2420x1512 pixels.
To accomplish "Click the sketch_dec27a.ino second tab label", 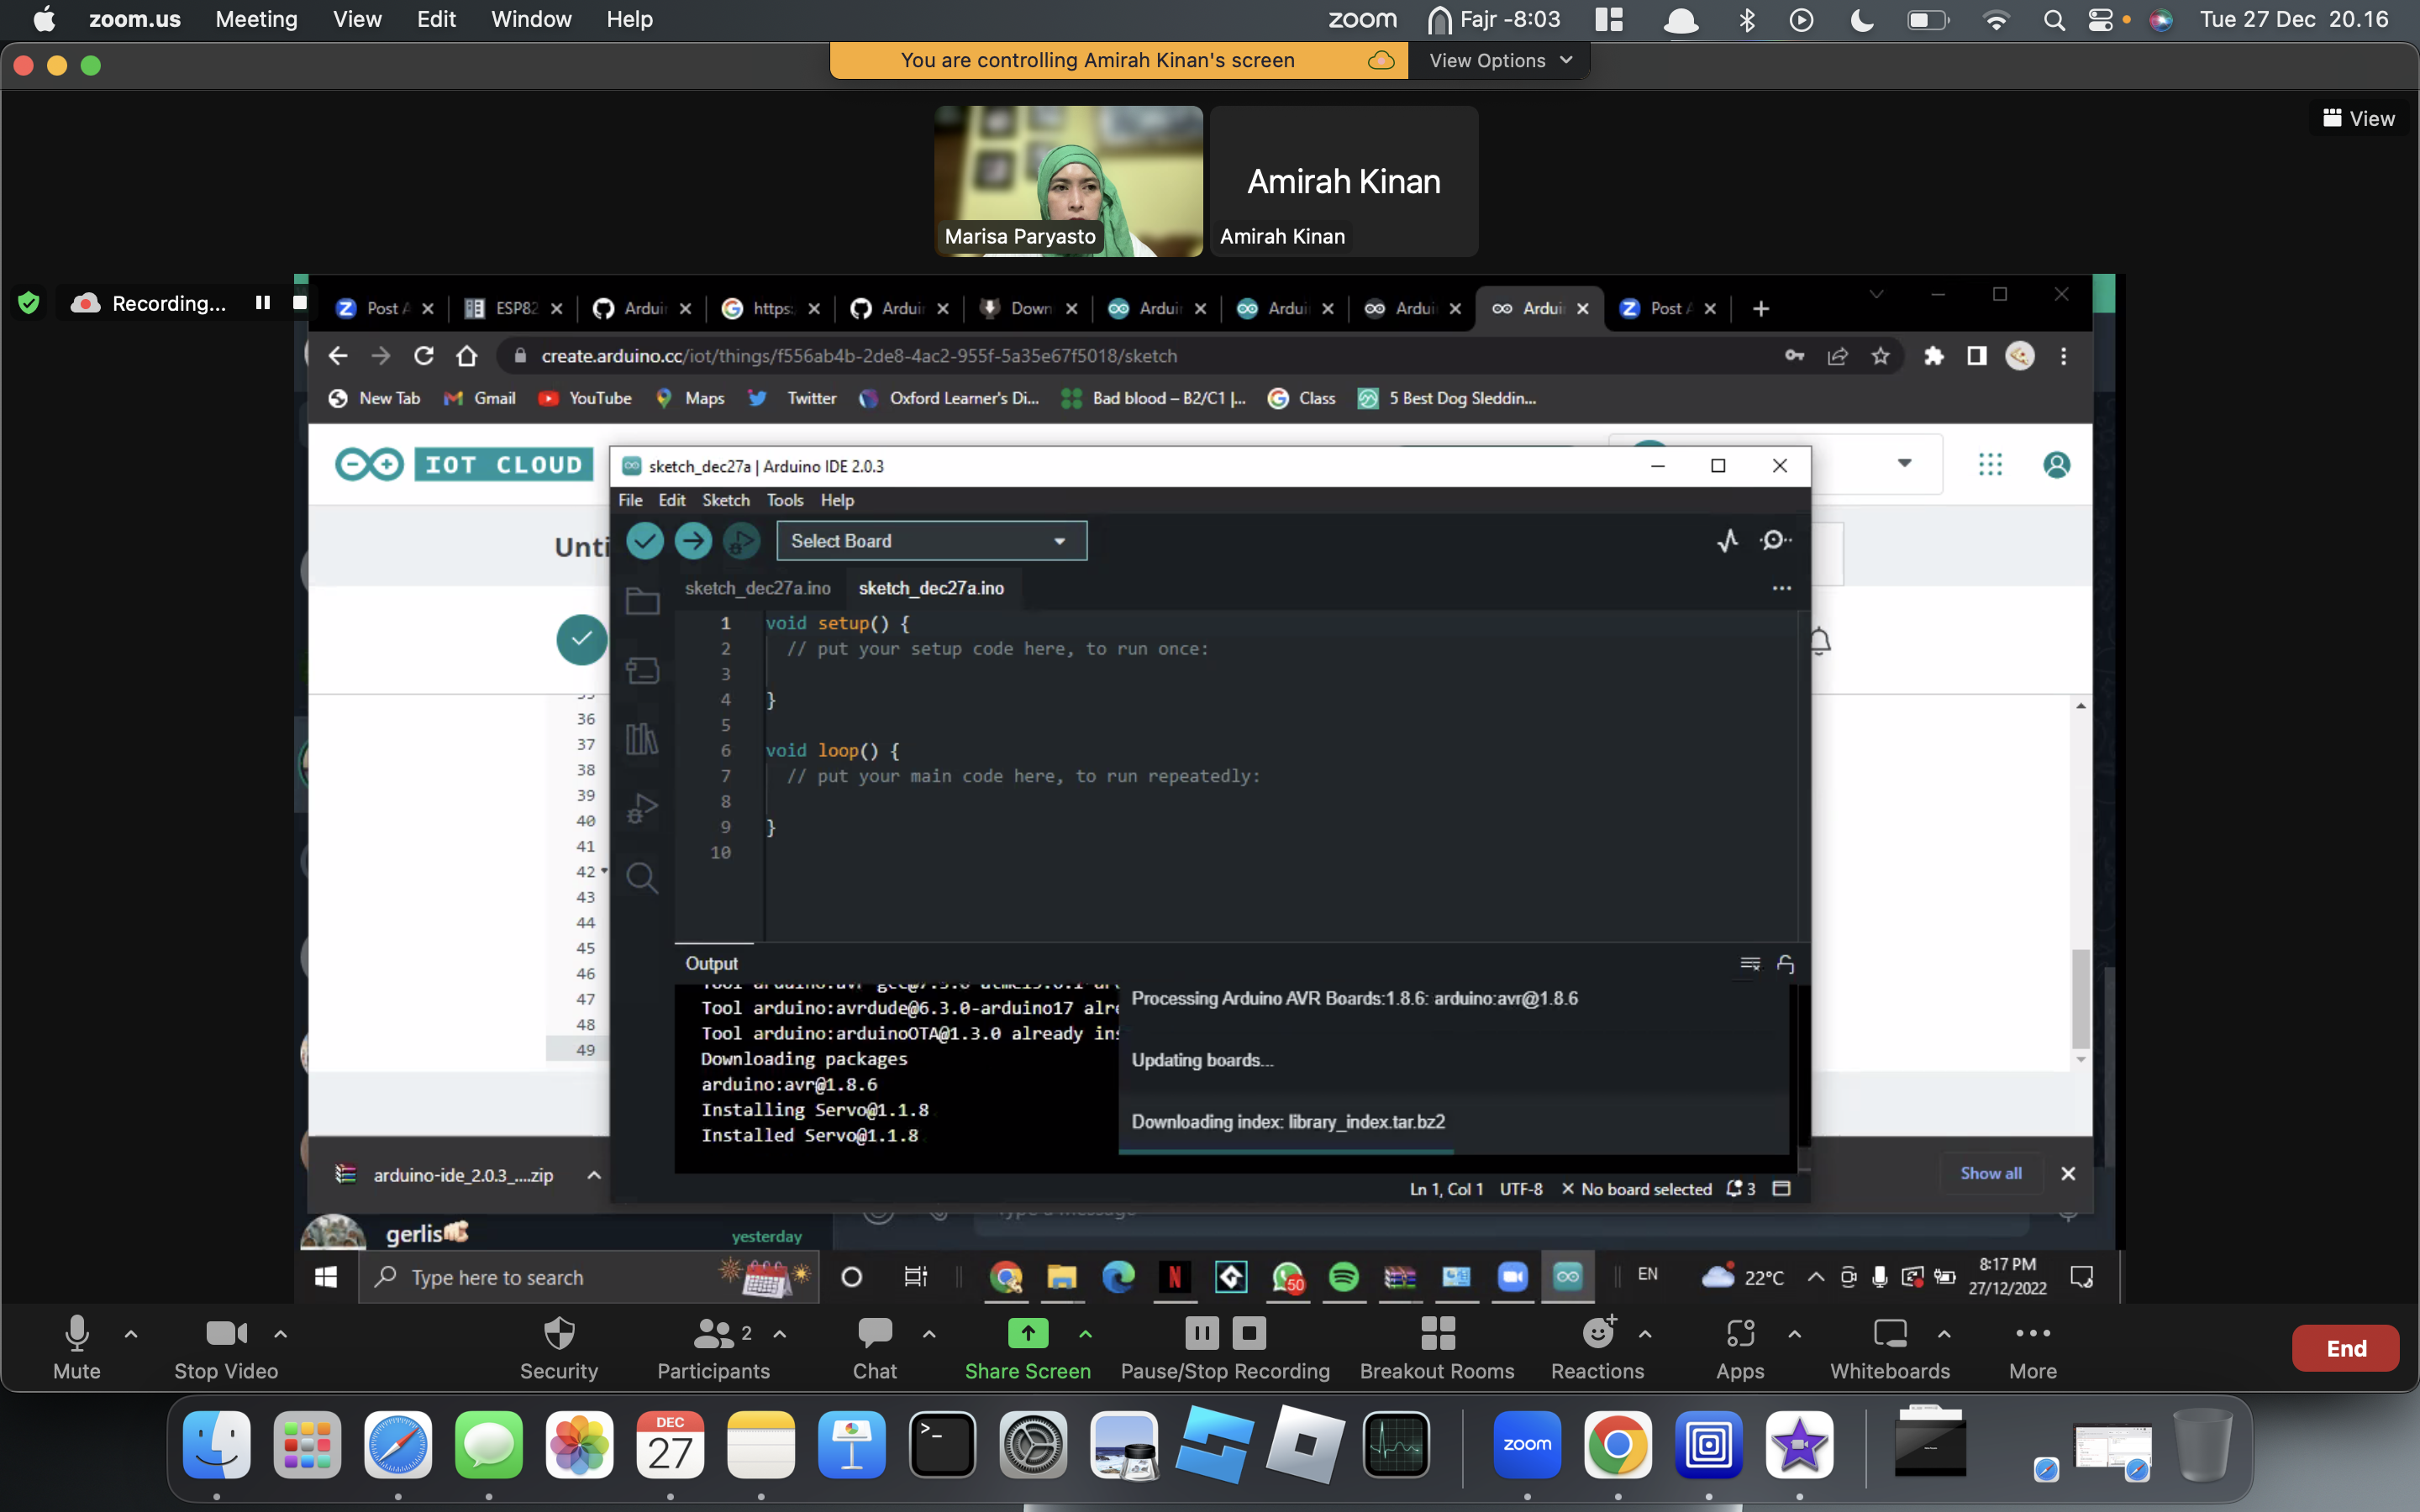I will [930, 587].
